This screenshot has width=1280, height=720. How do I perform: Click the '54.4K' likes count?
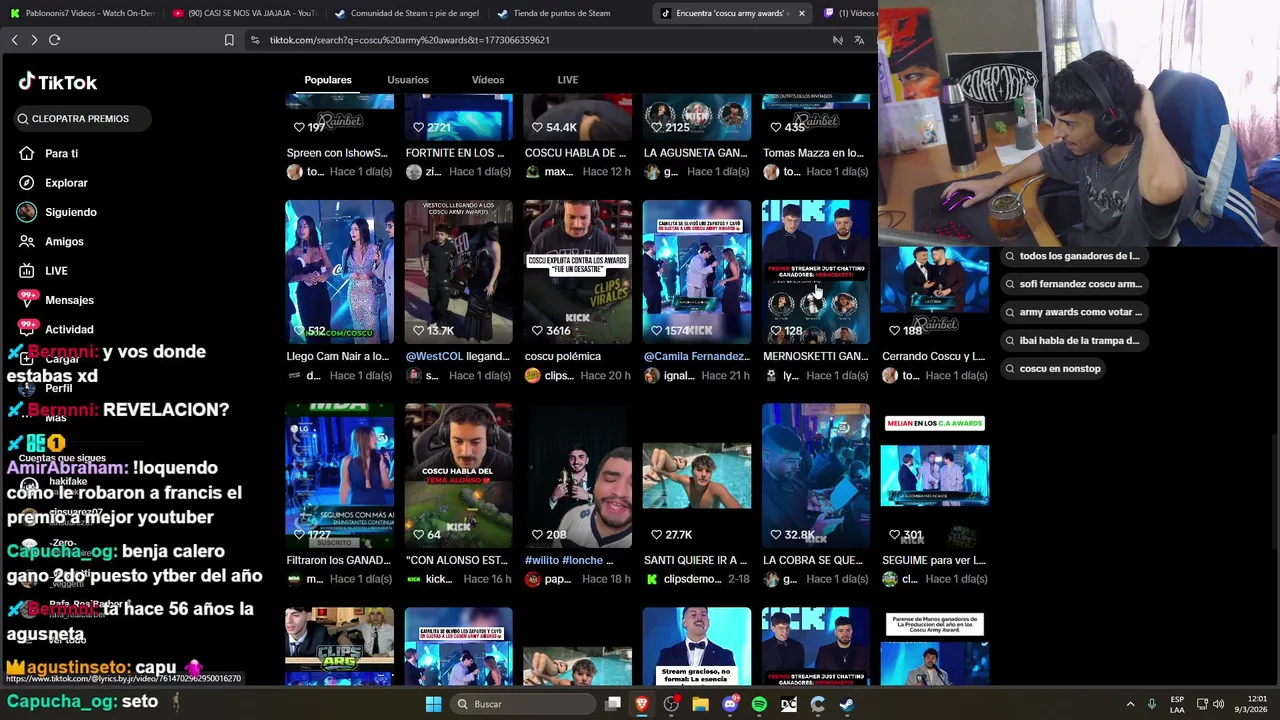click(561, 127)
